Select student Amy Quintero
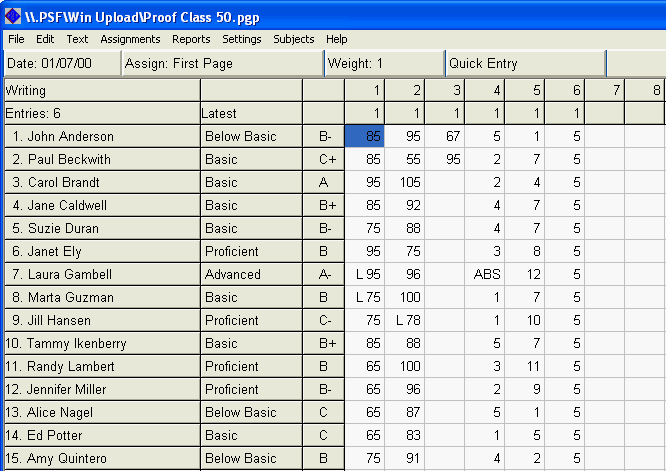The image size is (666, 471). pyautogui.click(x=102, y=458)
